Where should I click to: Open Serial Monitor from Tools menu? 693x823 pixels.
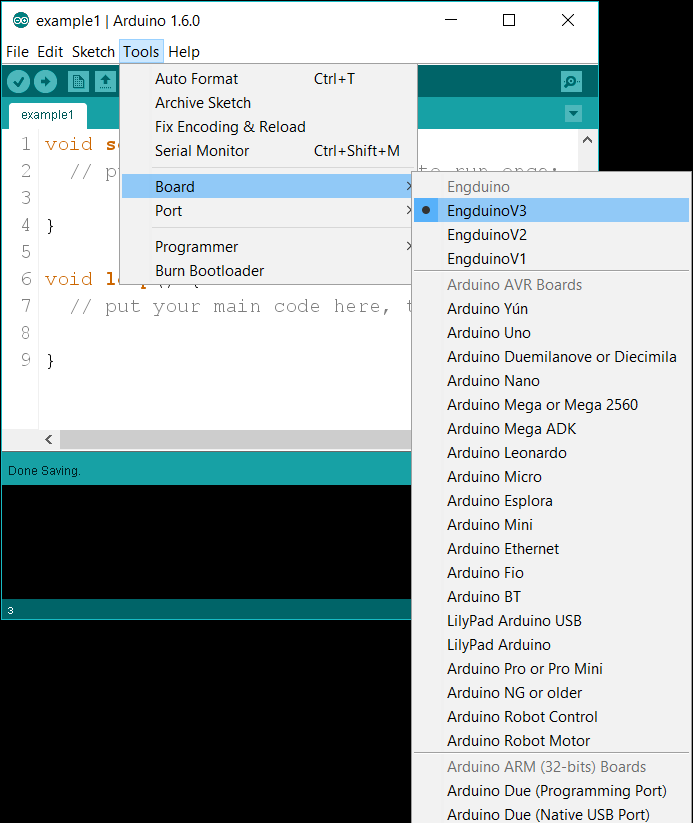[x=267, y=151]
